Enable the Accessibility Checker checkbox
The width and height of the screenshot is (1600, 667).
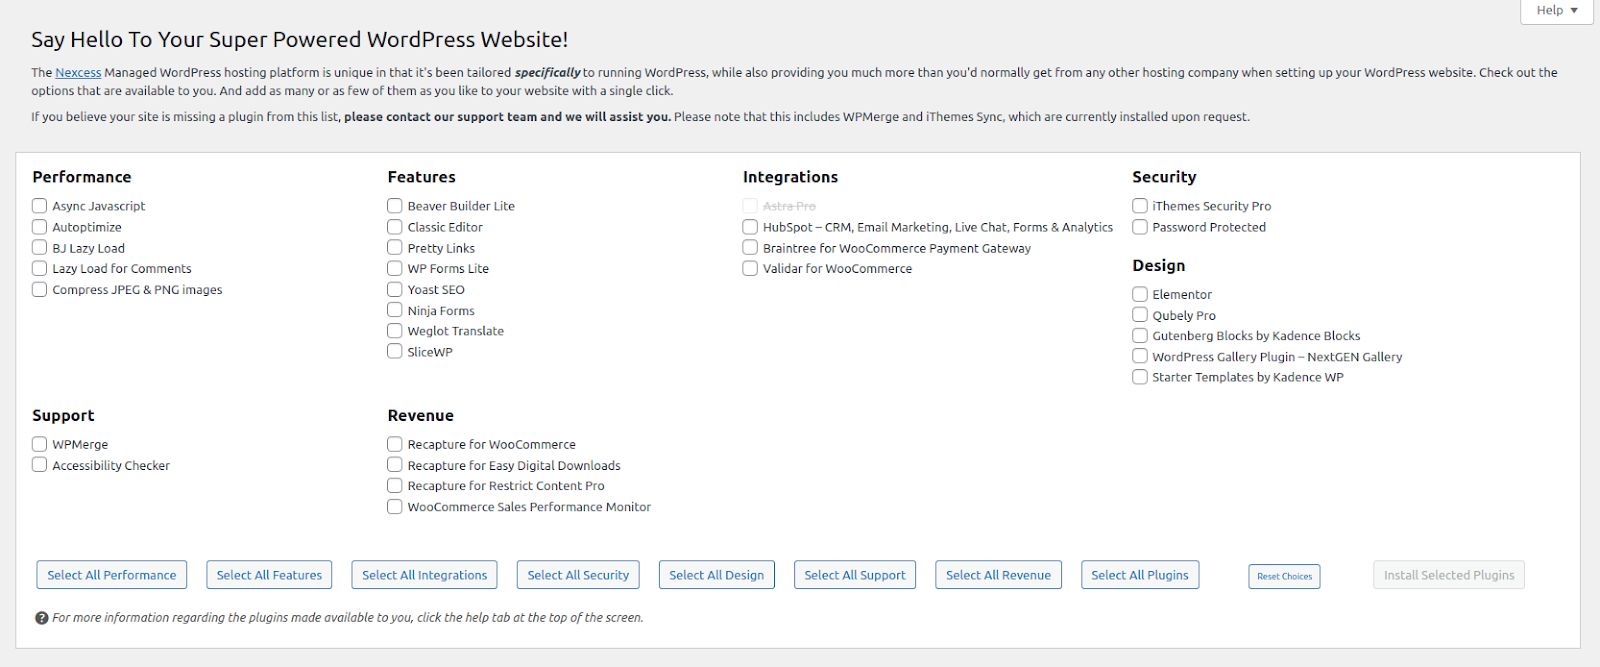tap(40, 465)
